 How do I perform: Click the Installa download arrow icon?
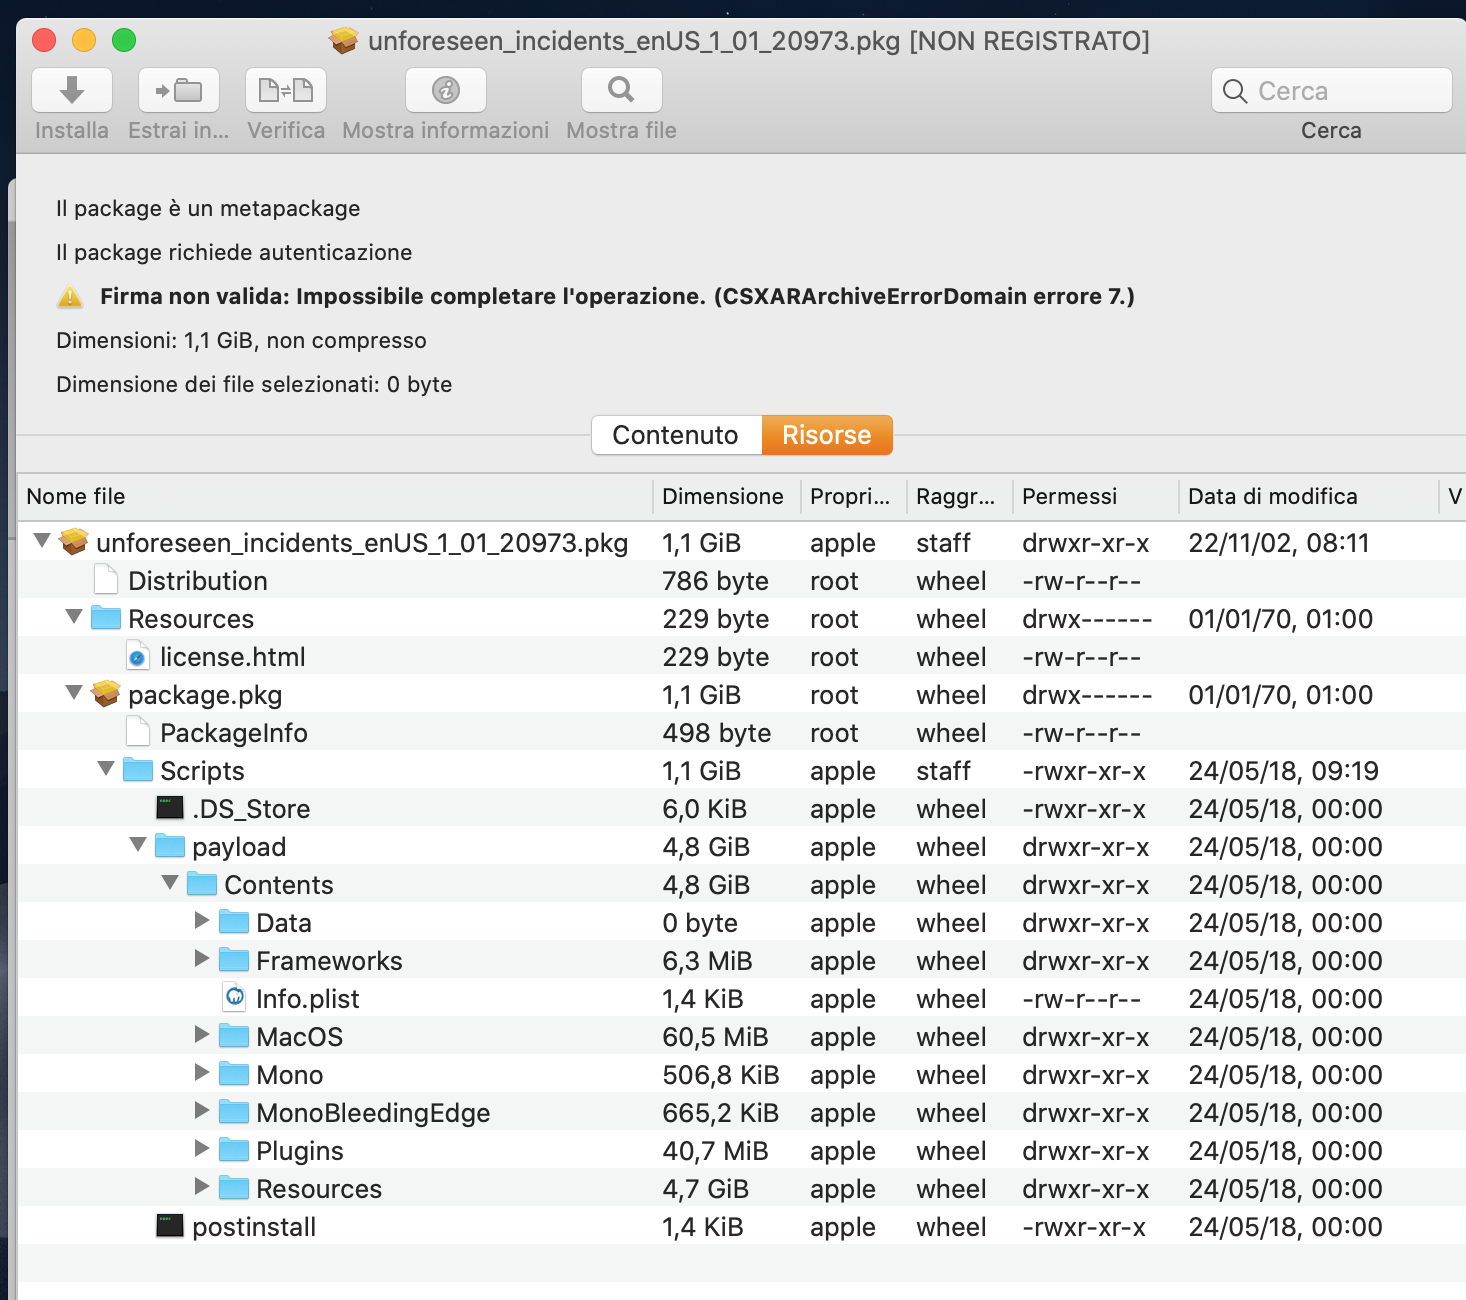72,91
